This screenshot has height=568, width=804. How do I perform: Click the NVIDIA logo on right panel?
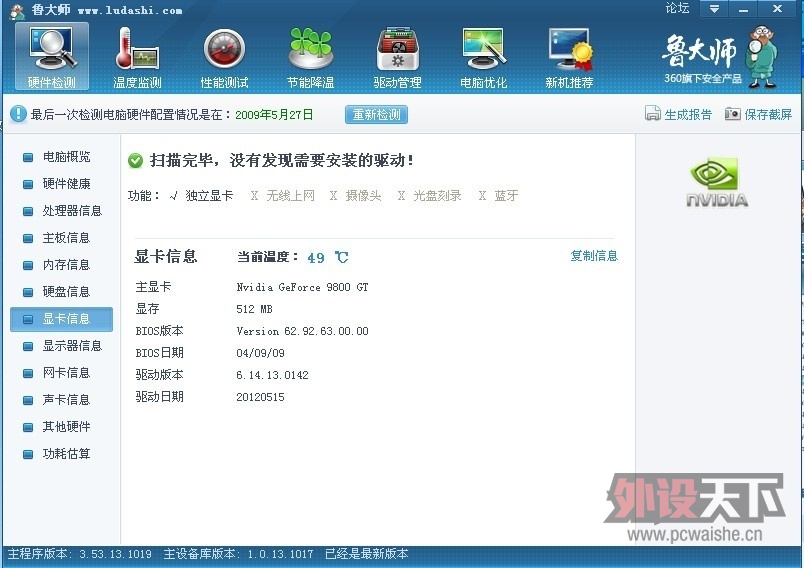[x=717, y=182]
